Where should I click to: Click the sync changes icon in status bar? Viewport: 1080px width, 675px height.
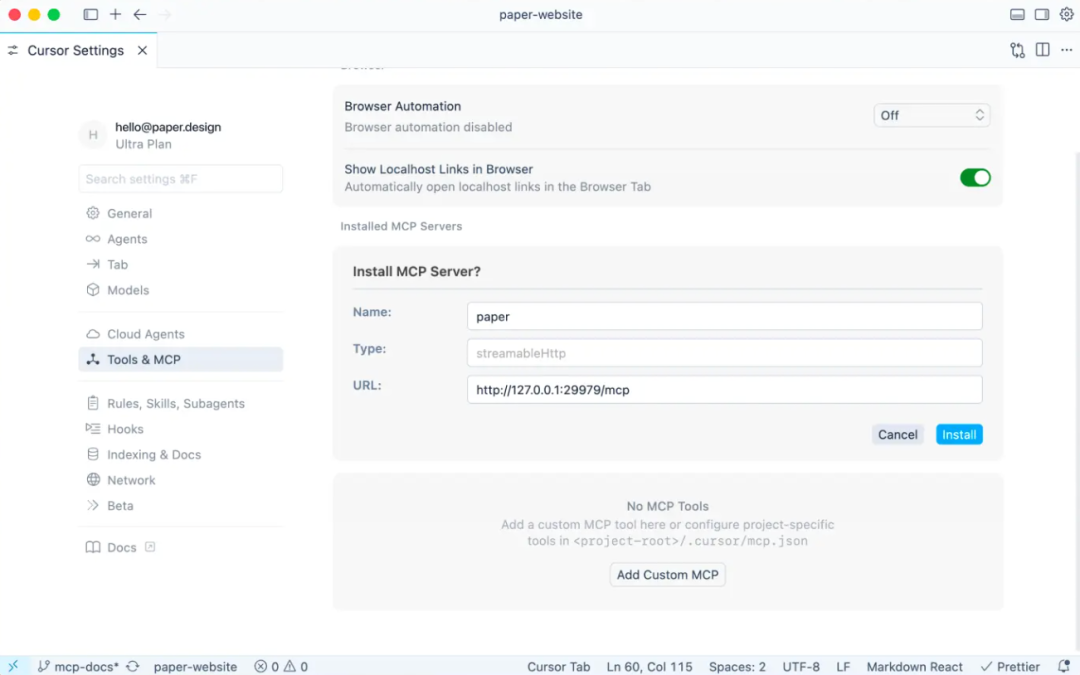132,666
